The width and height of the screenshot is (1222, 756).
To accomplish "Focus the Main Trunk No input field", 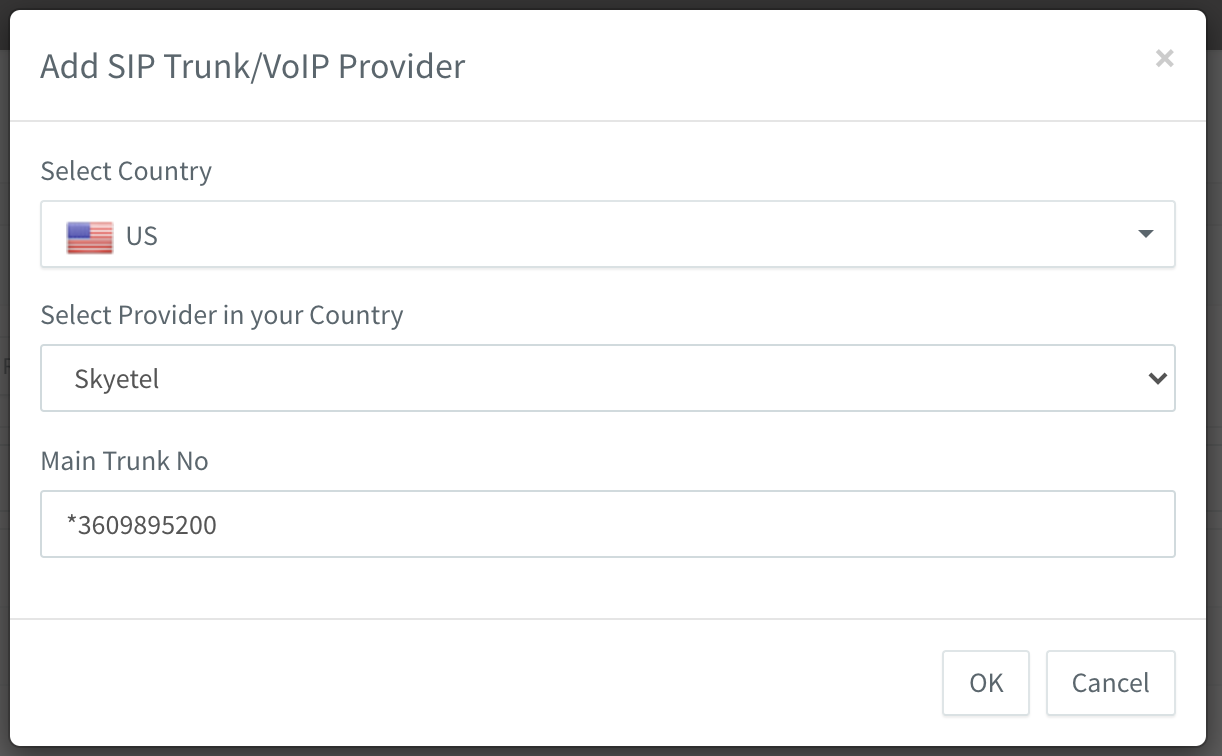I will tap(608, 523).
